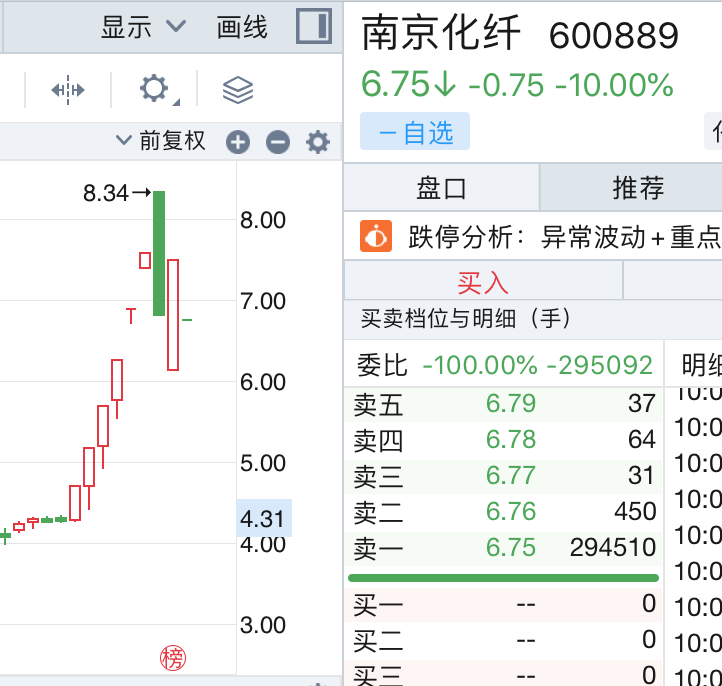Open the small gear beside zoom buttons
The image size is (722, 686).
tap(318, 142)
